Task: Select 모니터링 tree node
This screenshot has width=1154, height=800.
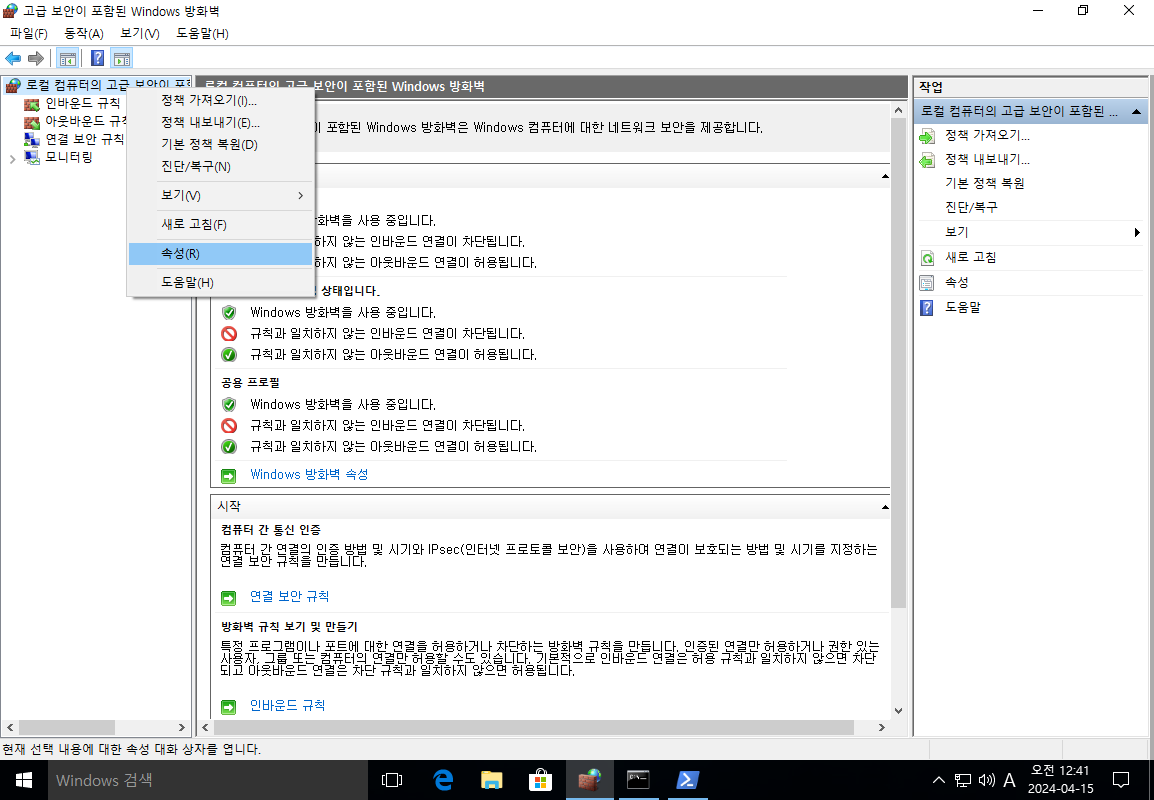Action: pyautogui.click(x=68, y=157)
